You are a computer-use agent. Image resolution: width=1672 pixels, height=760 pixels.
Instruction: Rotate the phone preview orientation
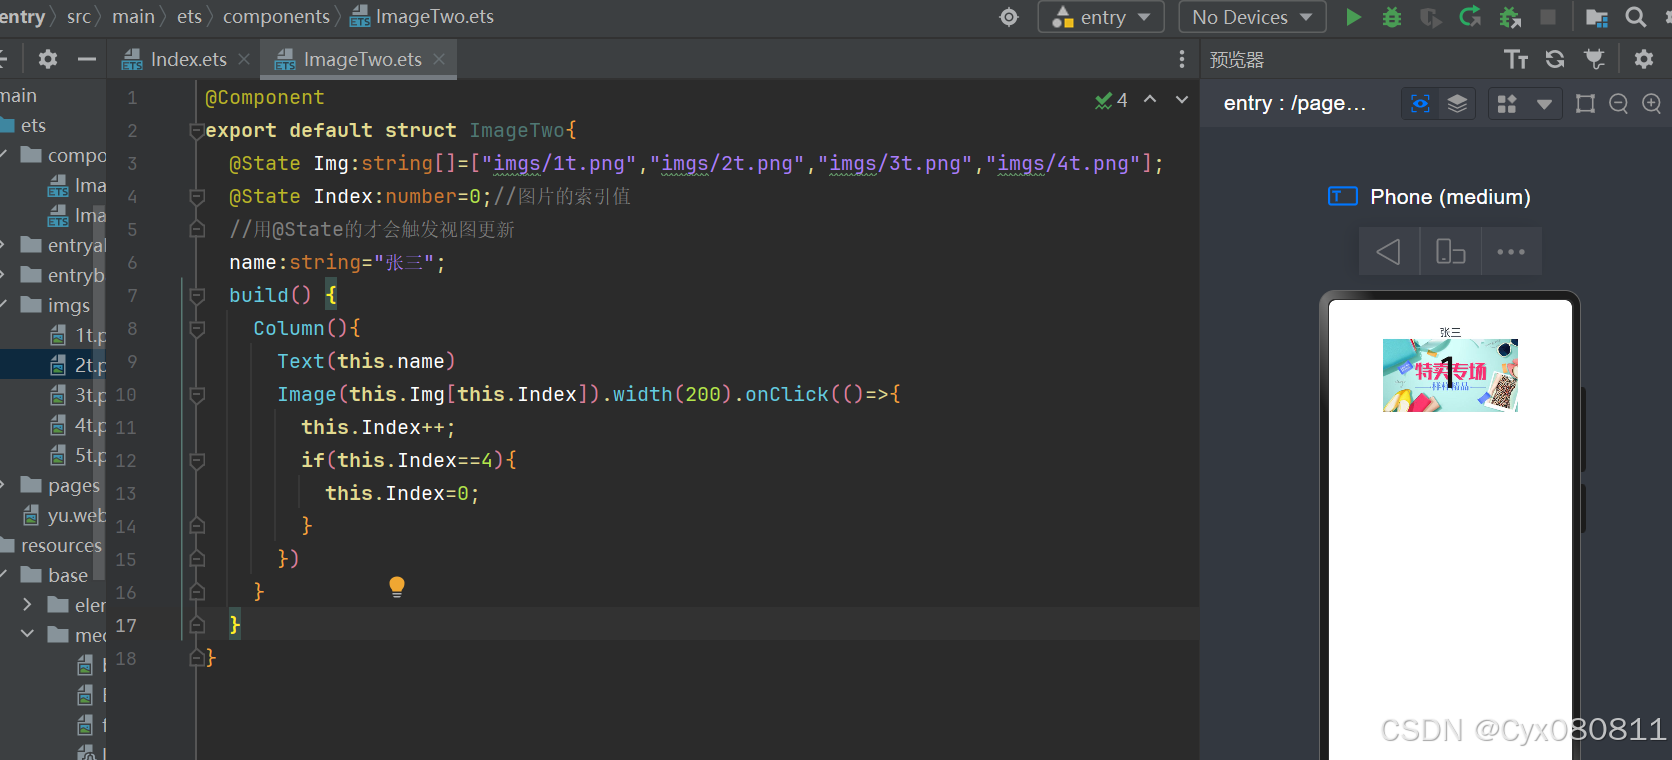tap(1450, 251)
